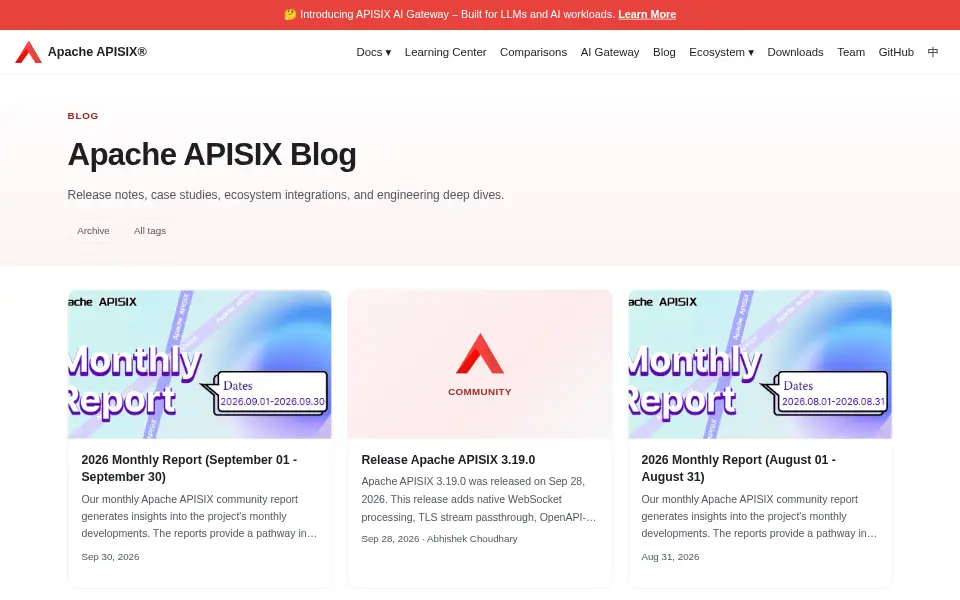Click the 3.19.0 release summary text
The image size is (960, 600).
point(478,499)
